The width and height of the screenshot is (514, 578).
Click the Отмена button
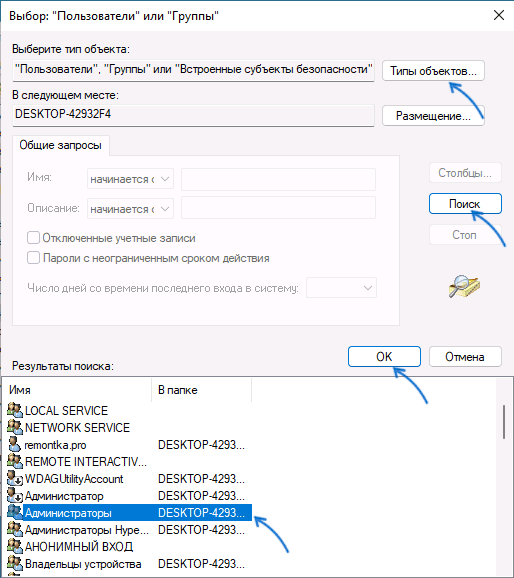[x=465, y=356]
